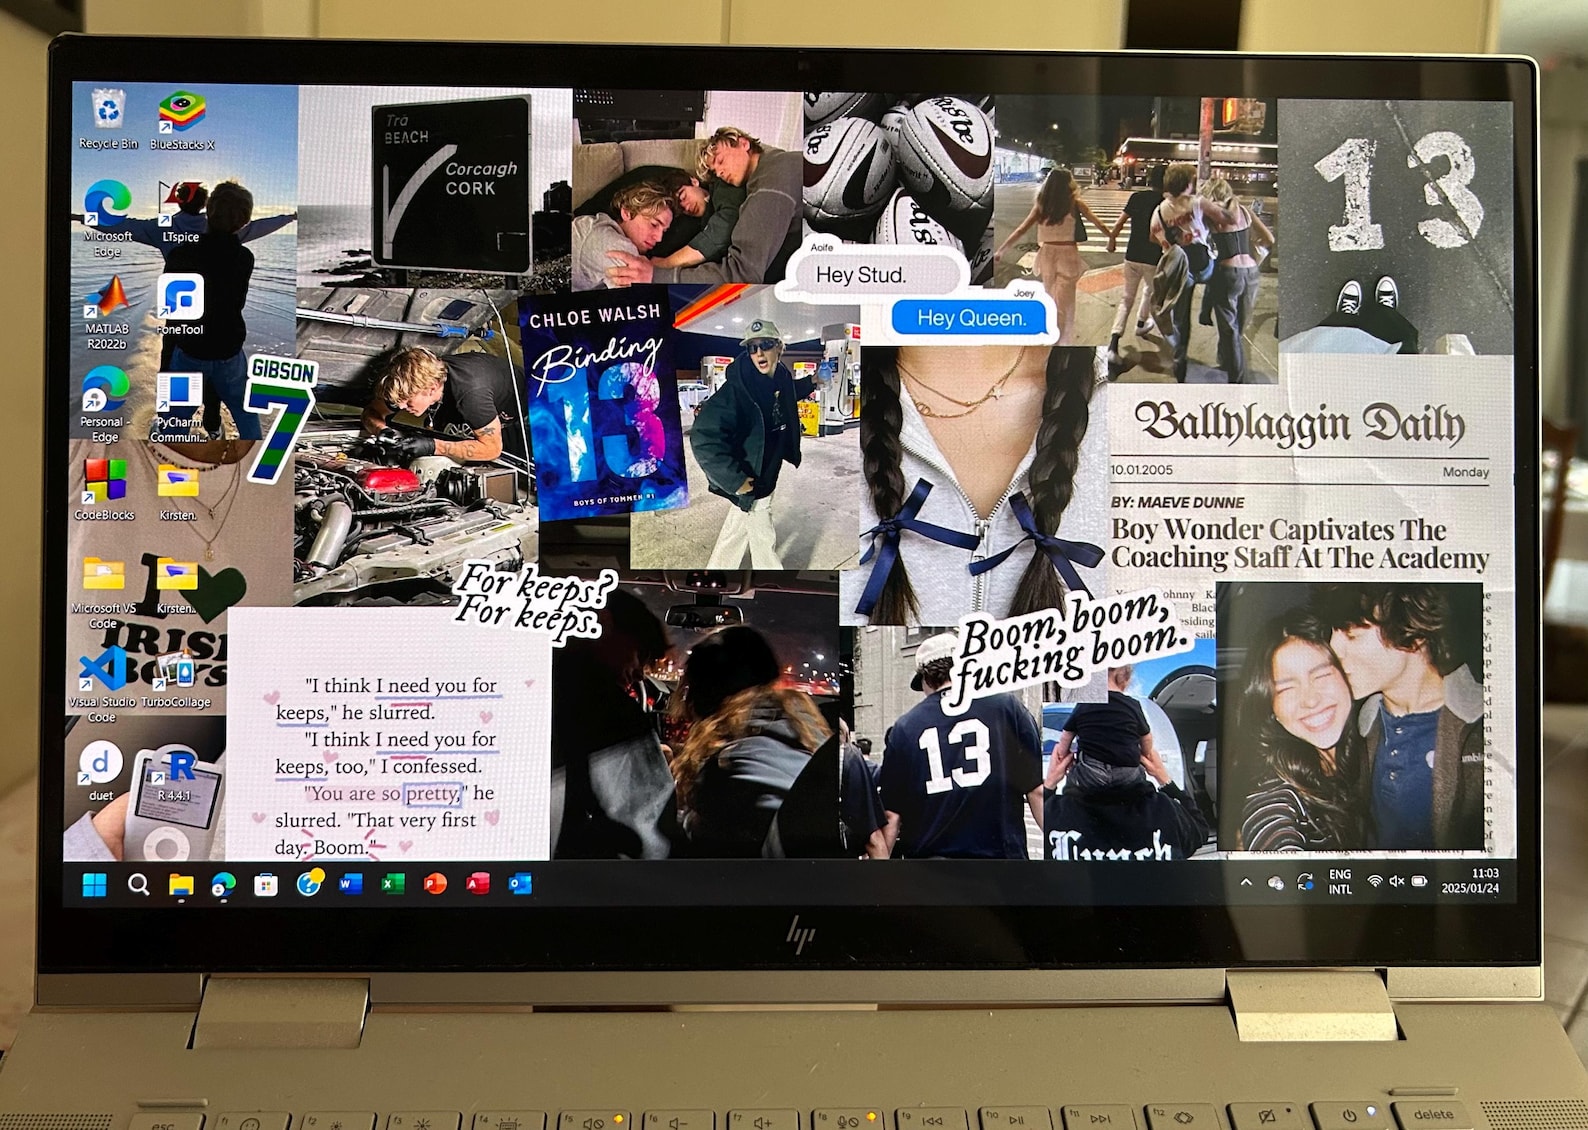
Task: Select the LTspice desktop shortcut
Action: pyautogui.click(x=181, y=212)
